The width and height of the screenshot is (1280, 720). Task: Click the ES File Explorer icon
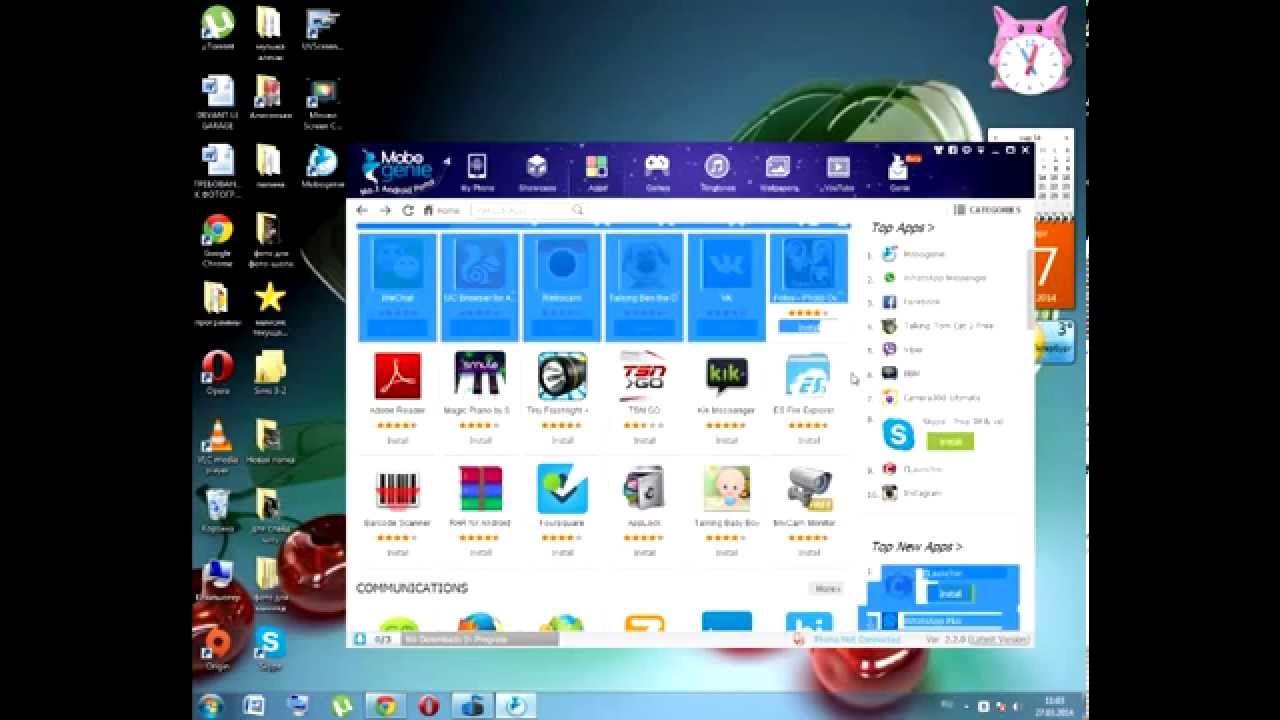(x=808, y=375)
